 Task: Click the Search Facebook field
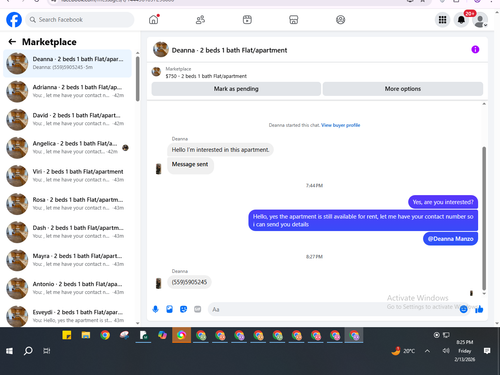pos(80,20)
